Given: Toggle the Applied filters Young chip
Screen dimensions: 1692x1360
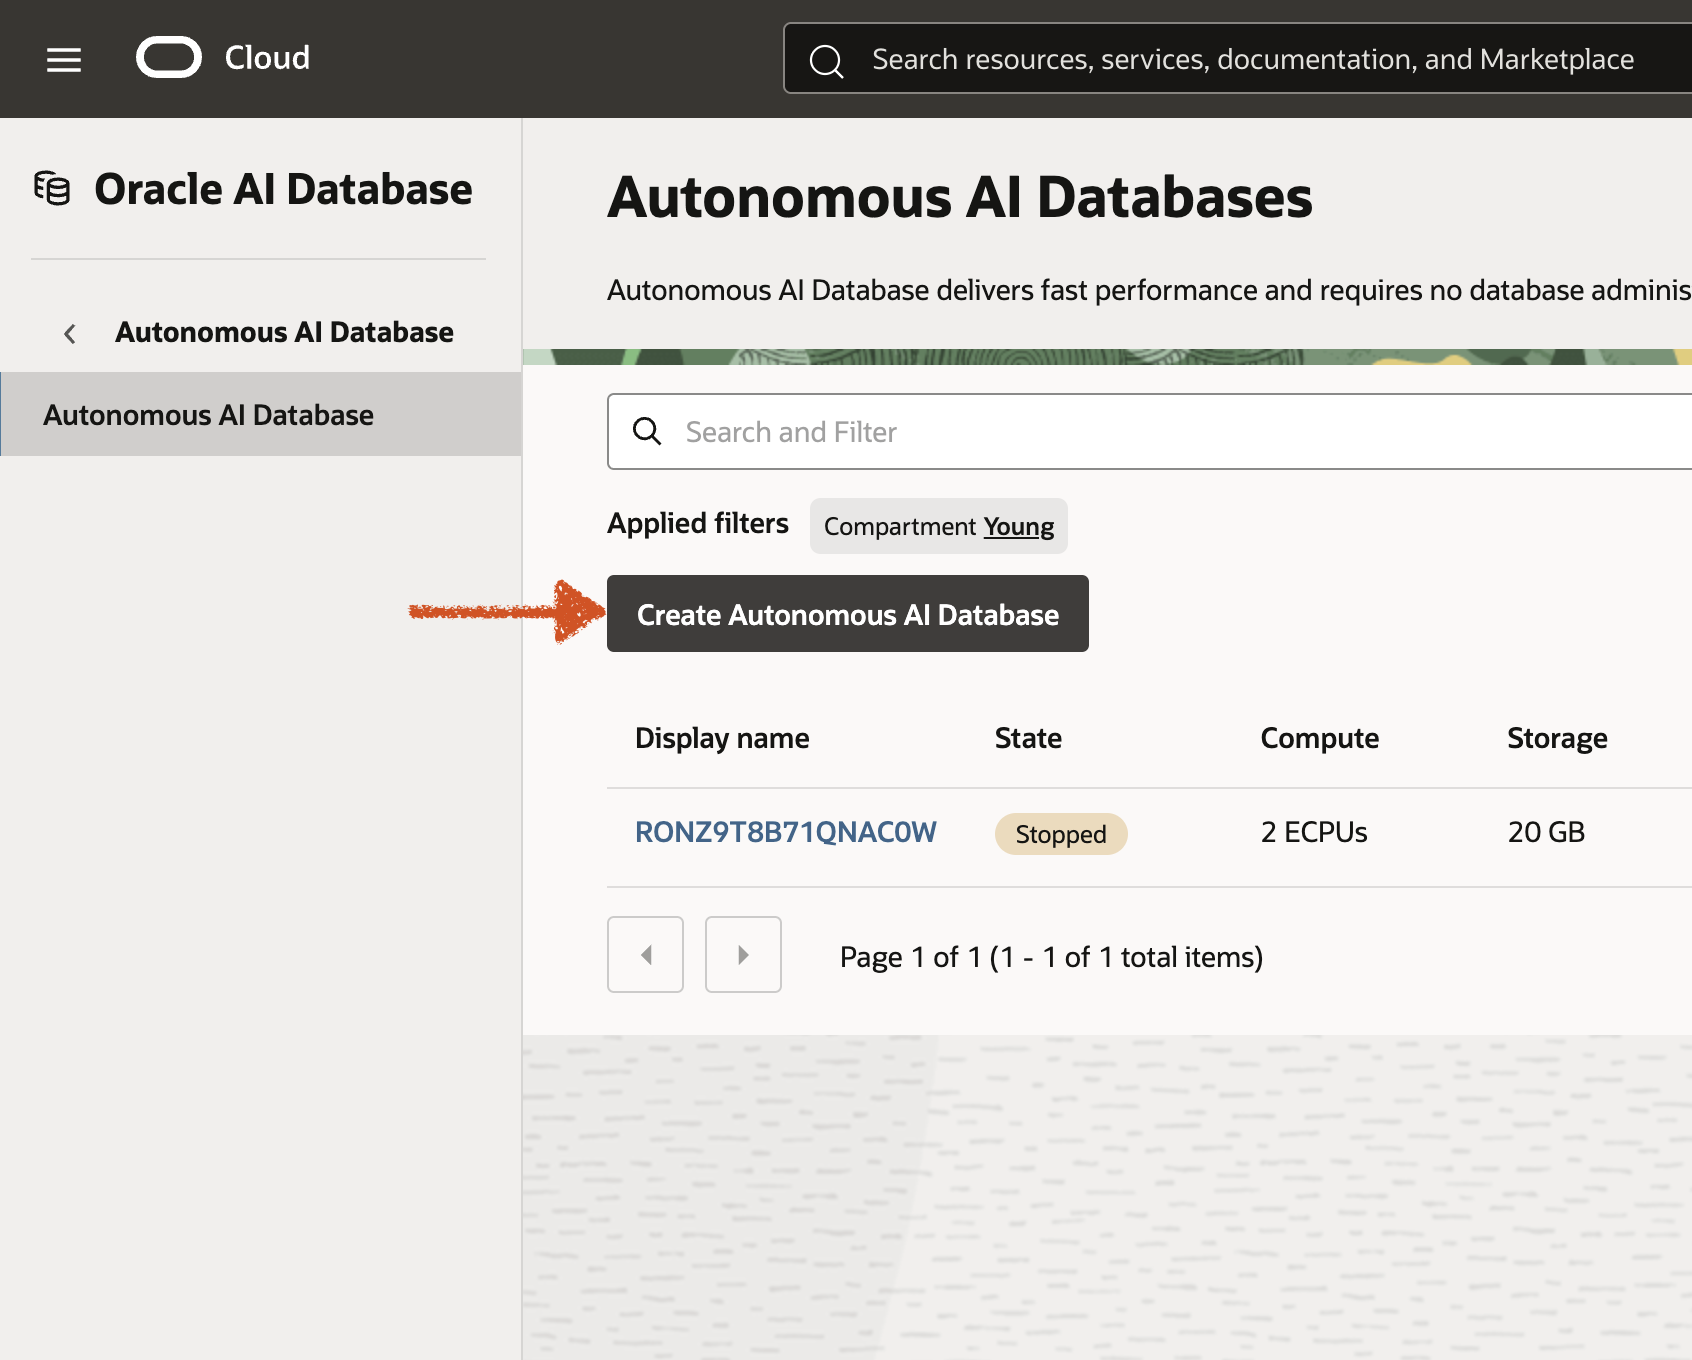Looking at the screenshot, I should coord(938,526).
